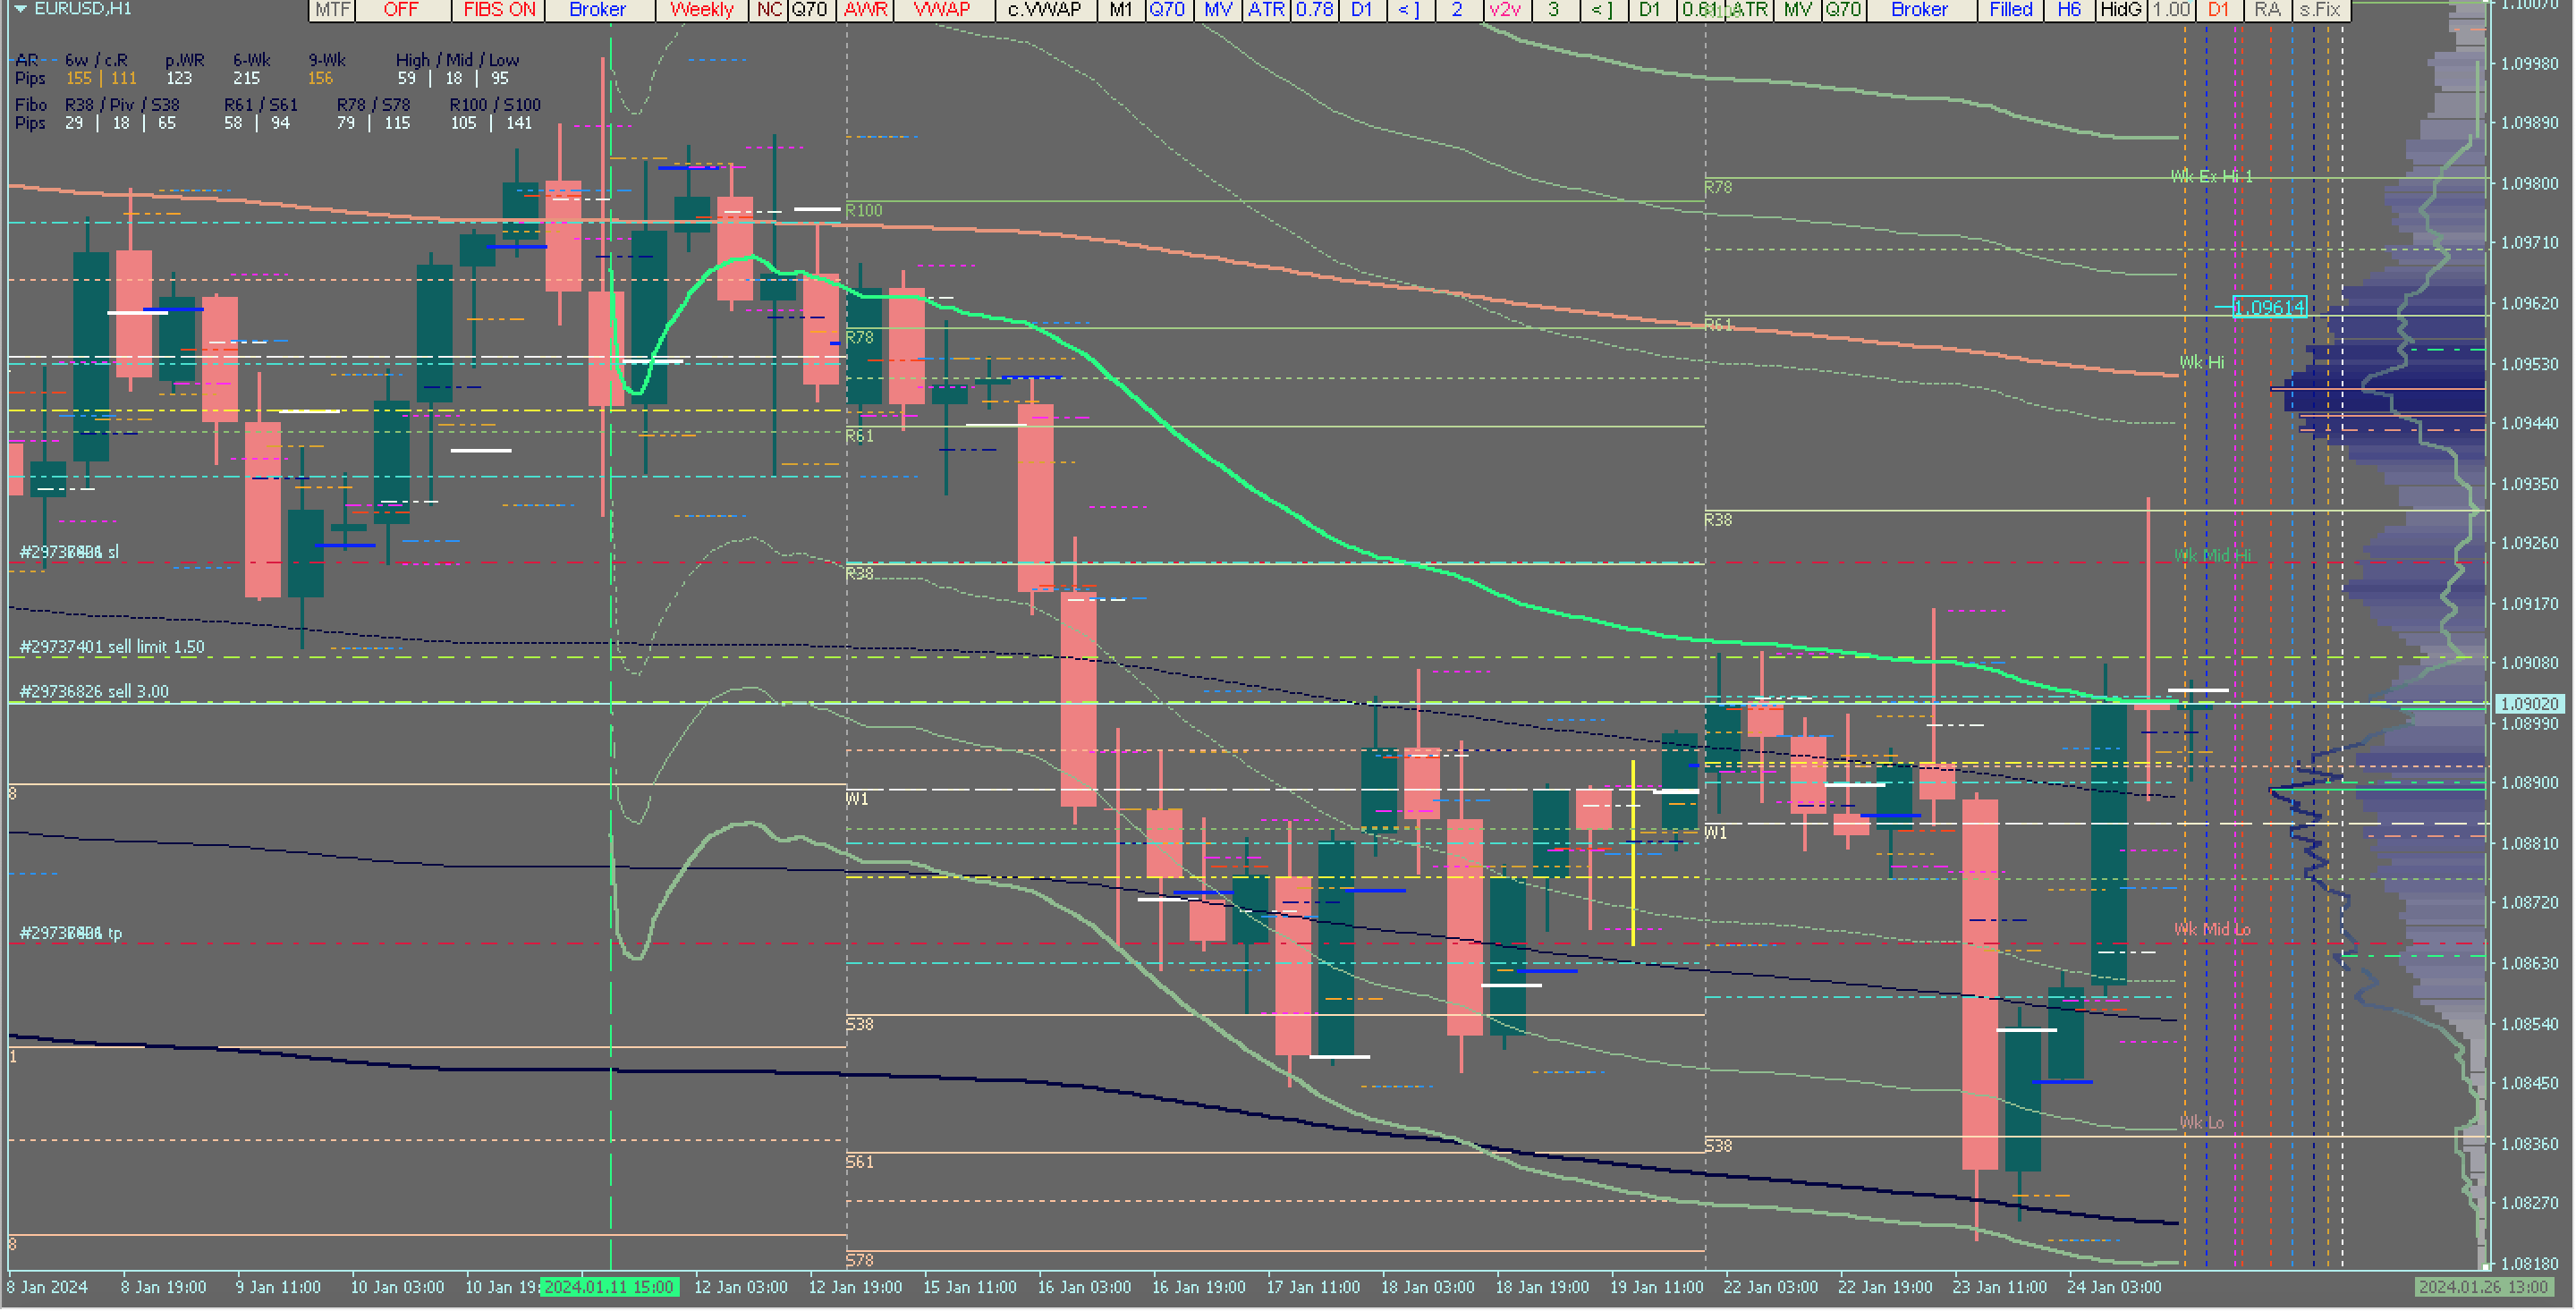Click the c.VWAP button

pyautogui.click(x=1044, y=10)
